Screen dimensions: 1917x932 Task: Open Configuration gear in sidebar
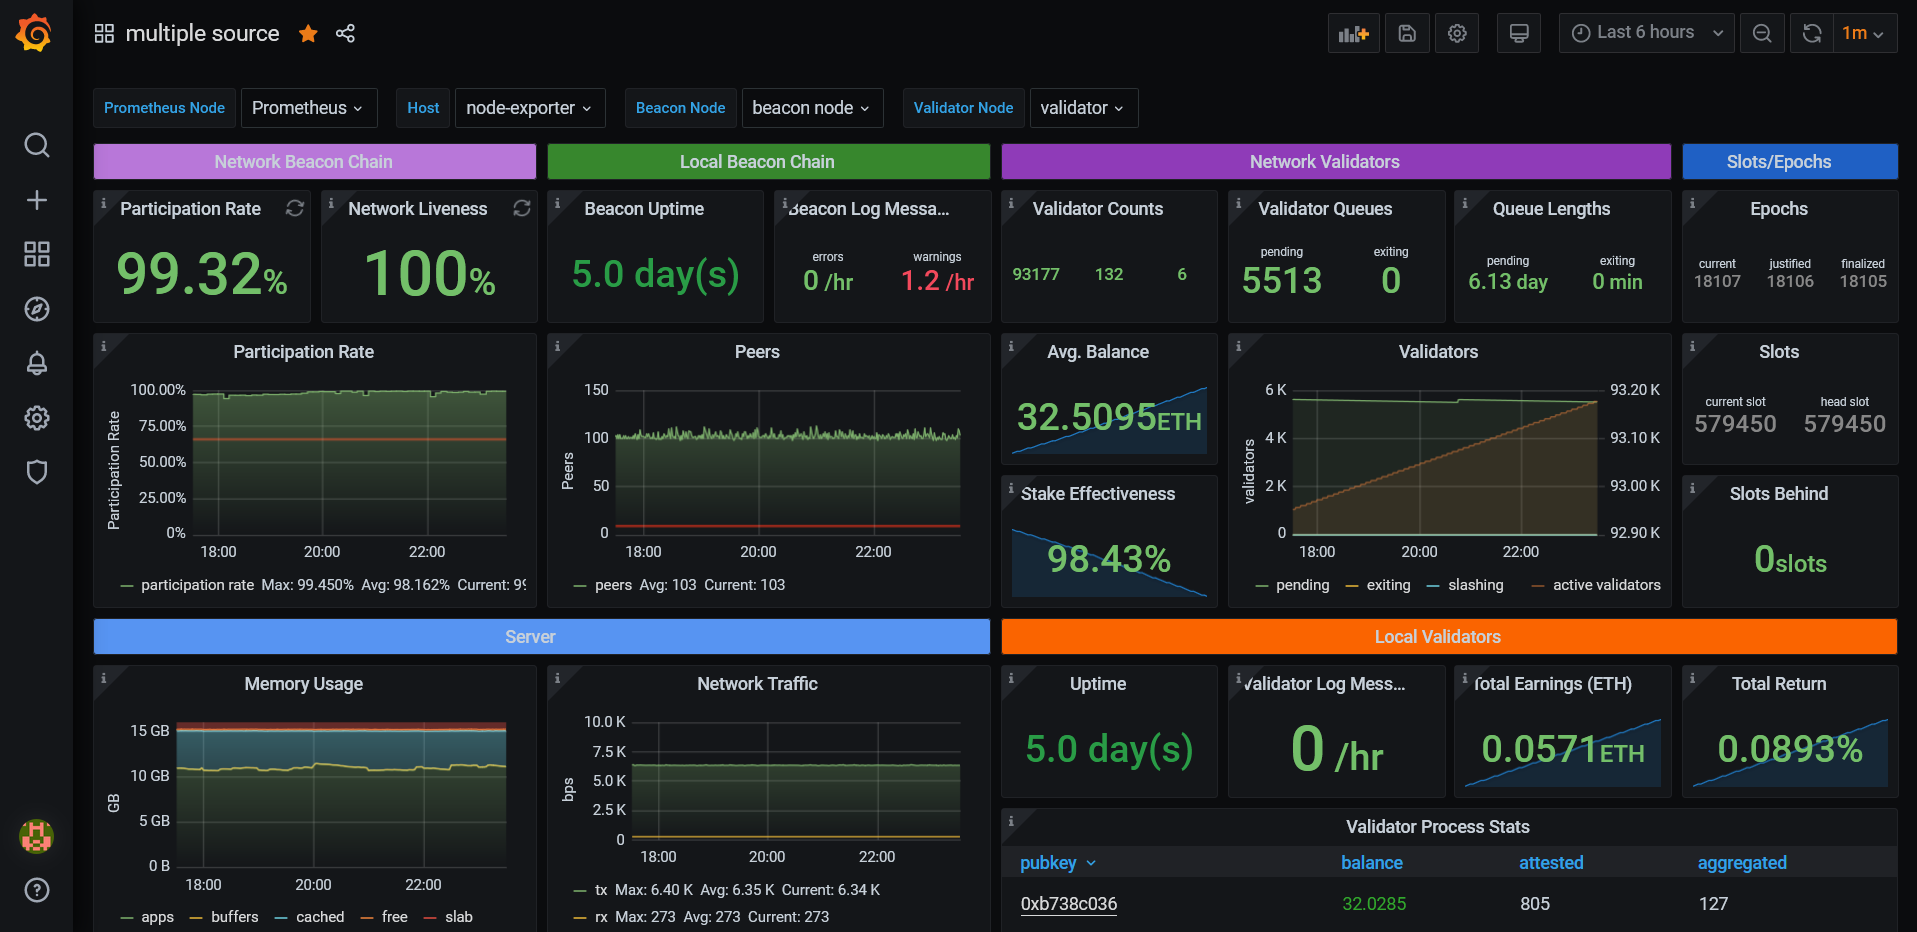37,418
